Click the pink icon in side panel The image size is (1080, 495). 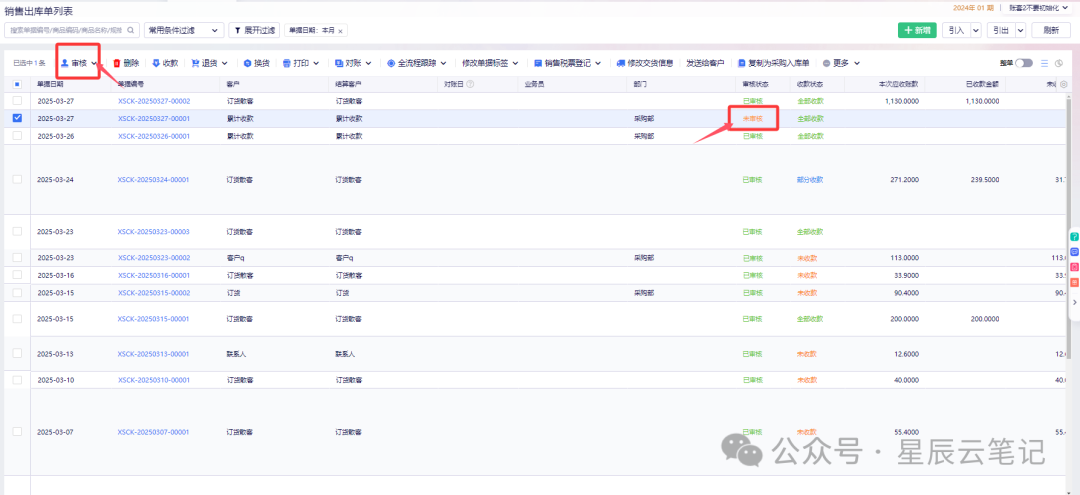click(x=1074, y=267)
